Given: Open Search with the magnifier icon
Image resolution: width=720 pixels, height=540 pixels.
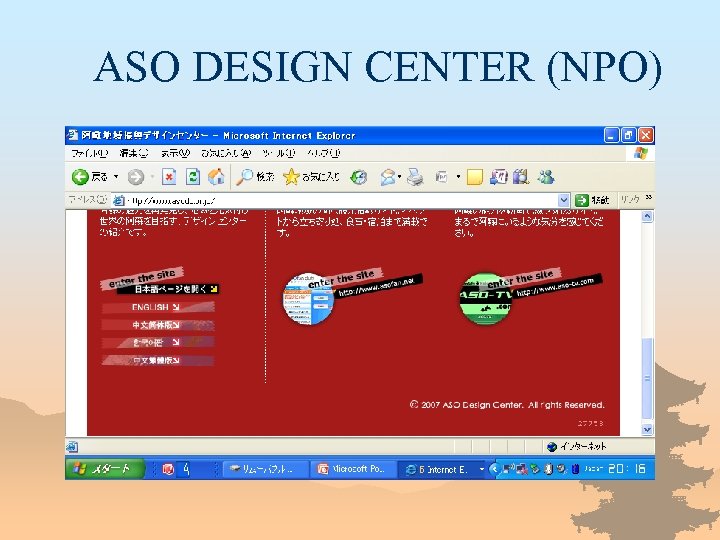Looking at the screenshot, I should 244,177.
